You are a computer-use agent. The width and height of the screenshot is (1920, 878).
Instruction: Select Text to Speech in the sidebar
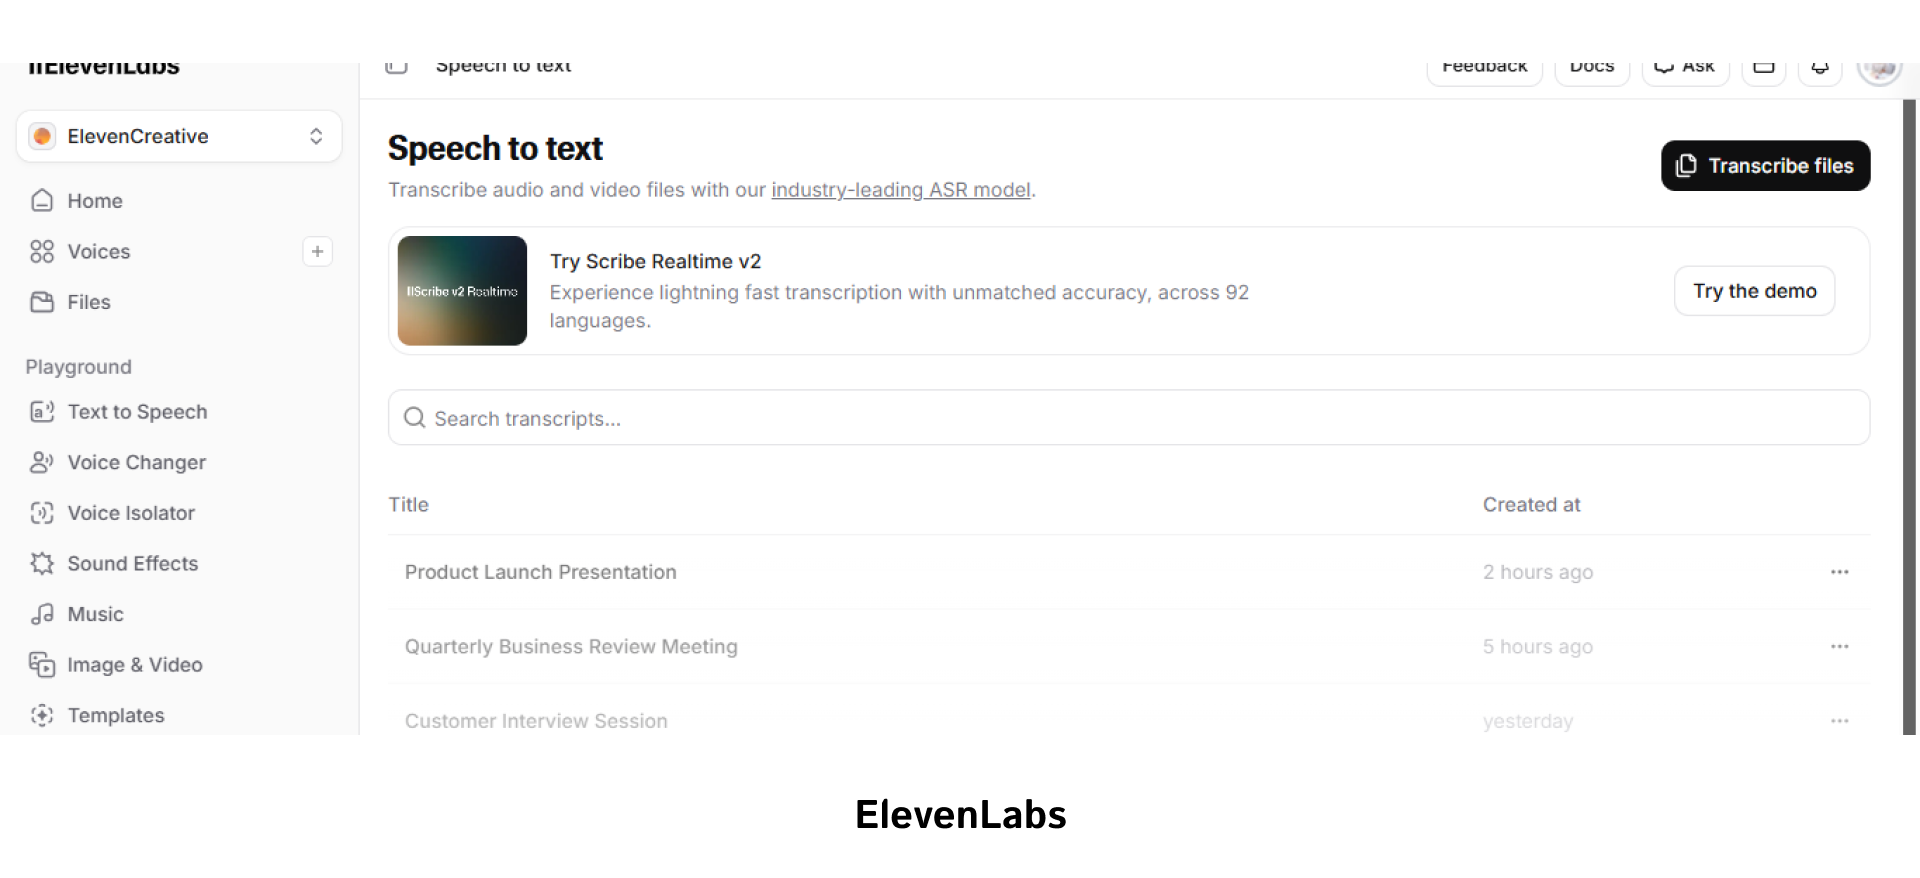(x=137, y=411)
